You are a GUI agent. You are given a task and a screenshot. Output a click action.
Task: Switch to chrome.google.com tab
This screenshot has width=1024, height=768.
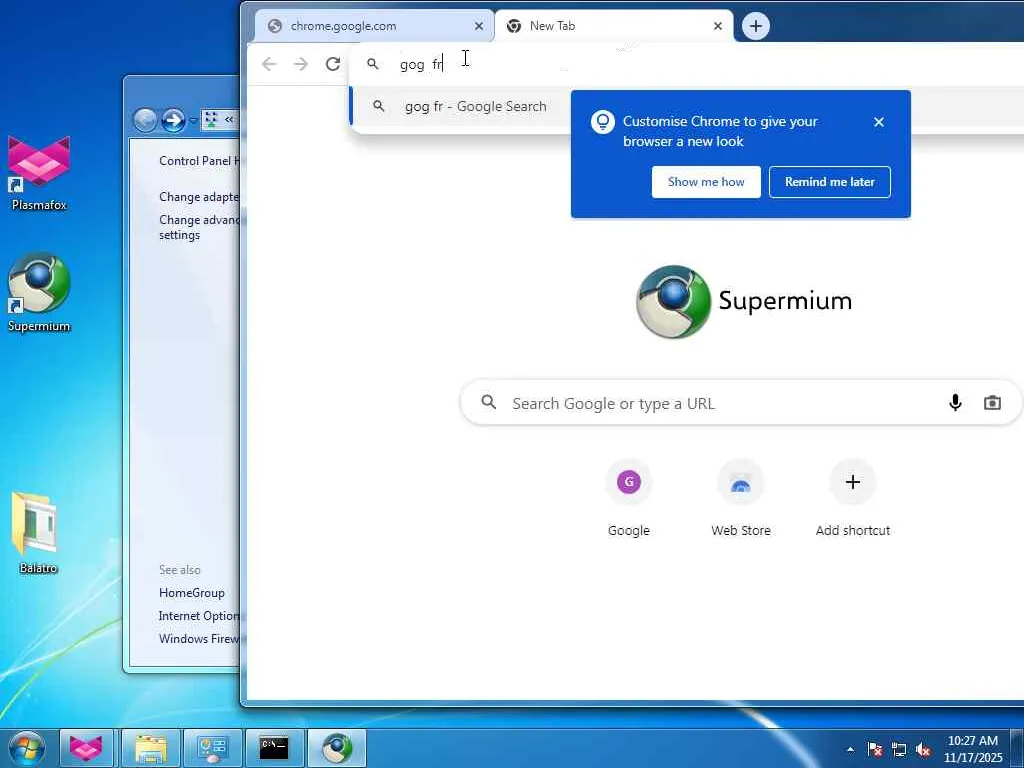[x=374, y=26]
